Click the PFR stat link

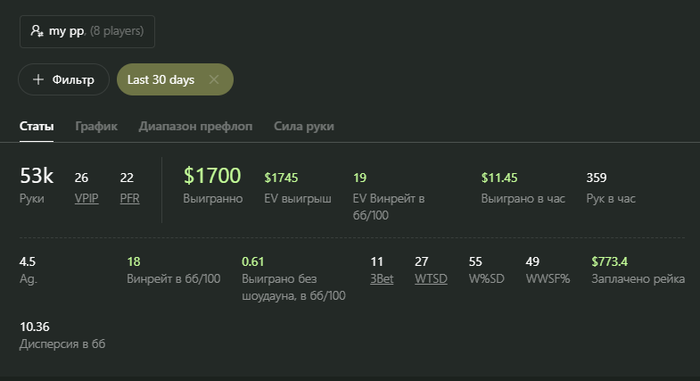pyautogui.click(x=129, y=198)
